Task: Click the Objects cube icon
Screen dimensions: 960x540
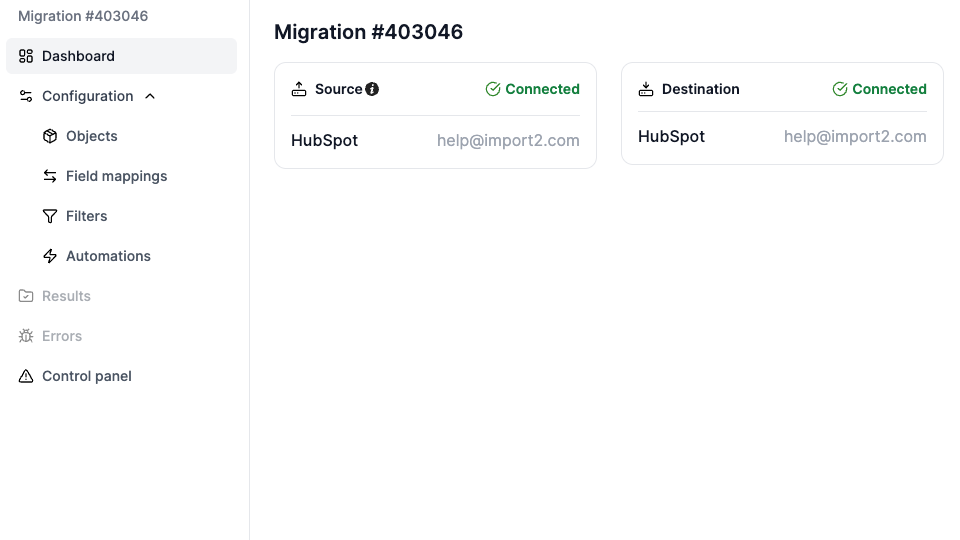Action: pos(50,136)
